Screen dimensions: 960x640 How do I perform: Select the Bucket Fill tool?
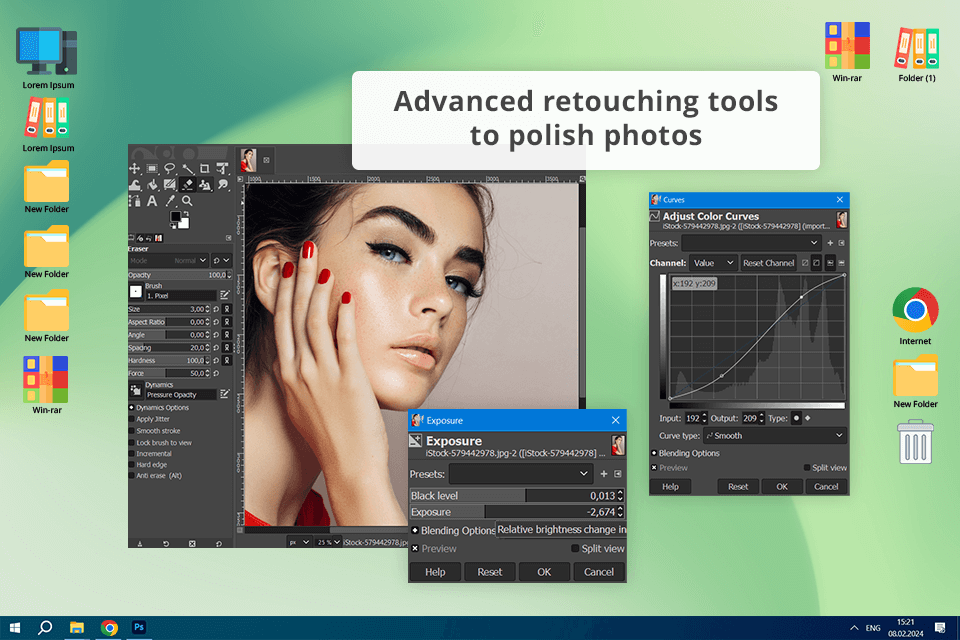(152, 184)
